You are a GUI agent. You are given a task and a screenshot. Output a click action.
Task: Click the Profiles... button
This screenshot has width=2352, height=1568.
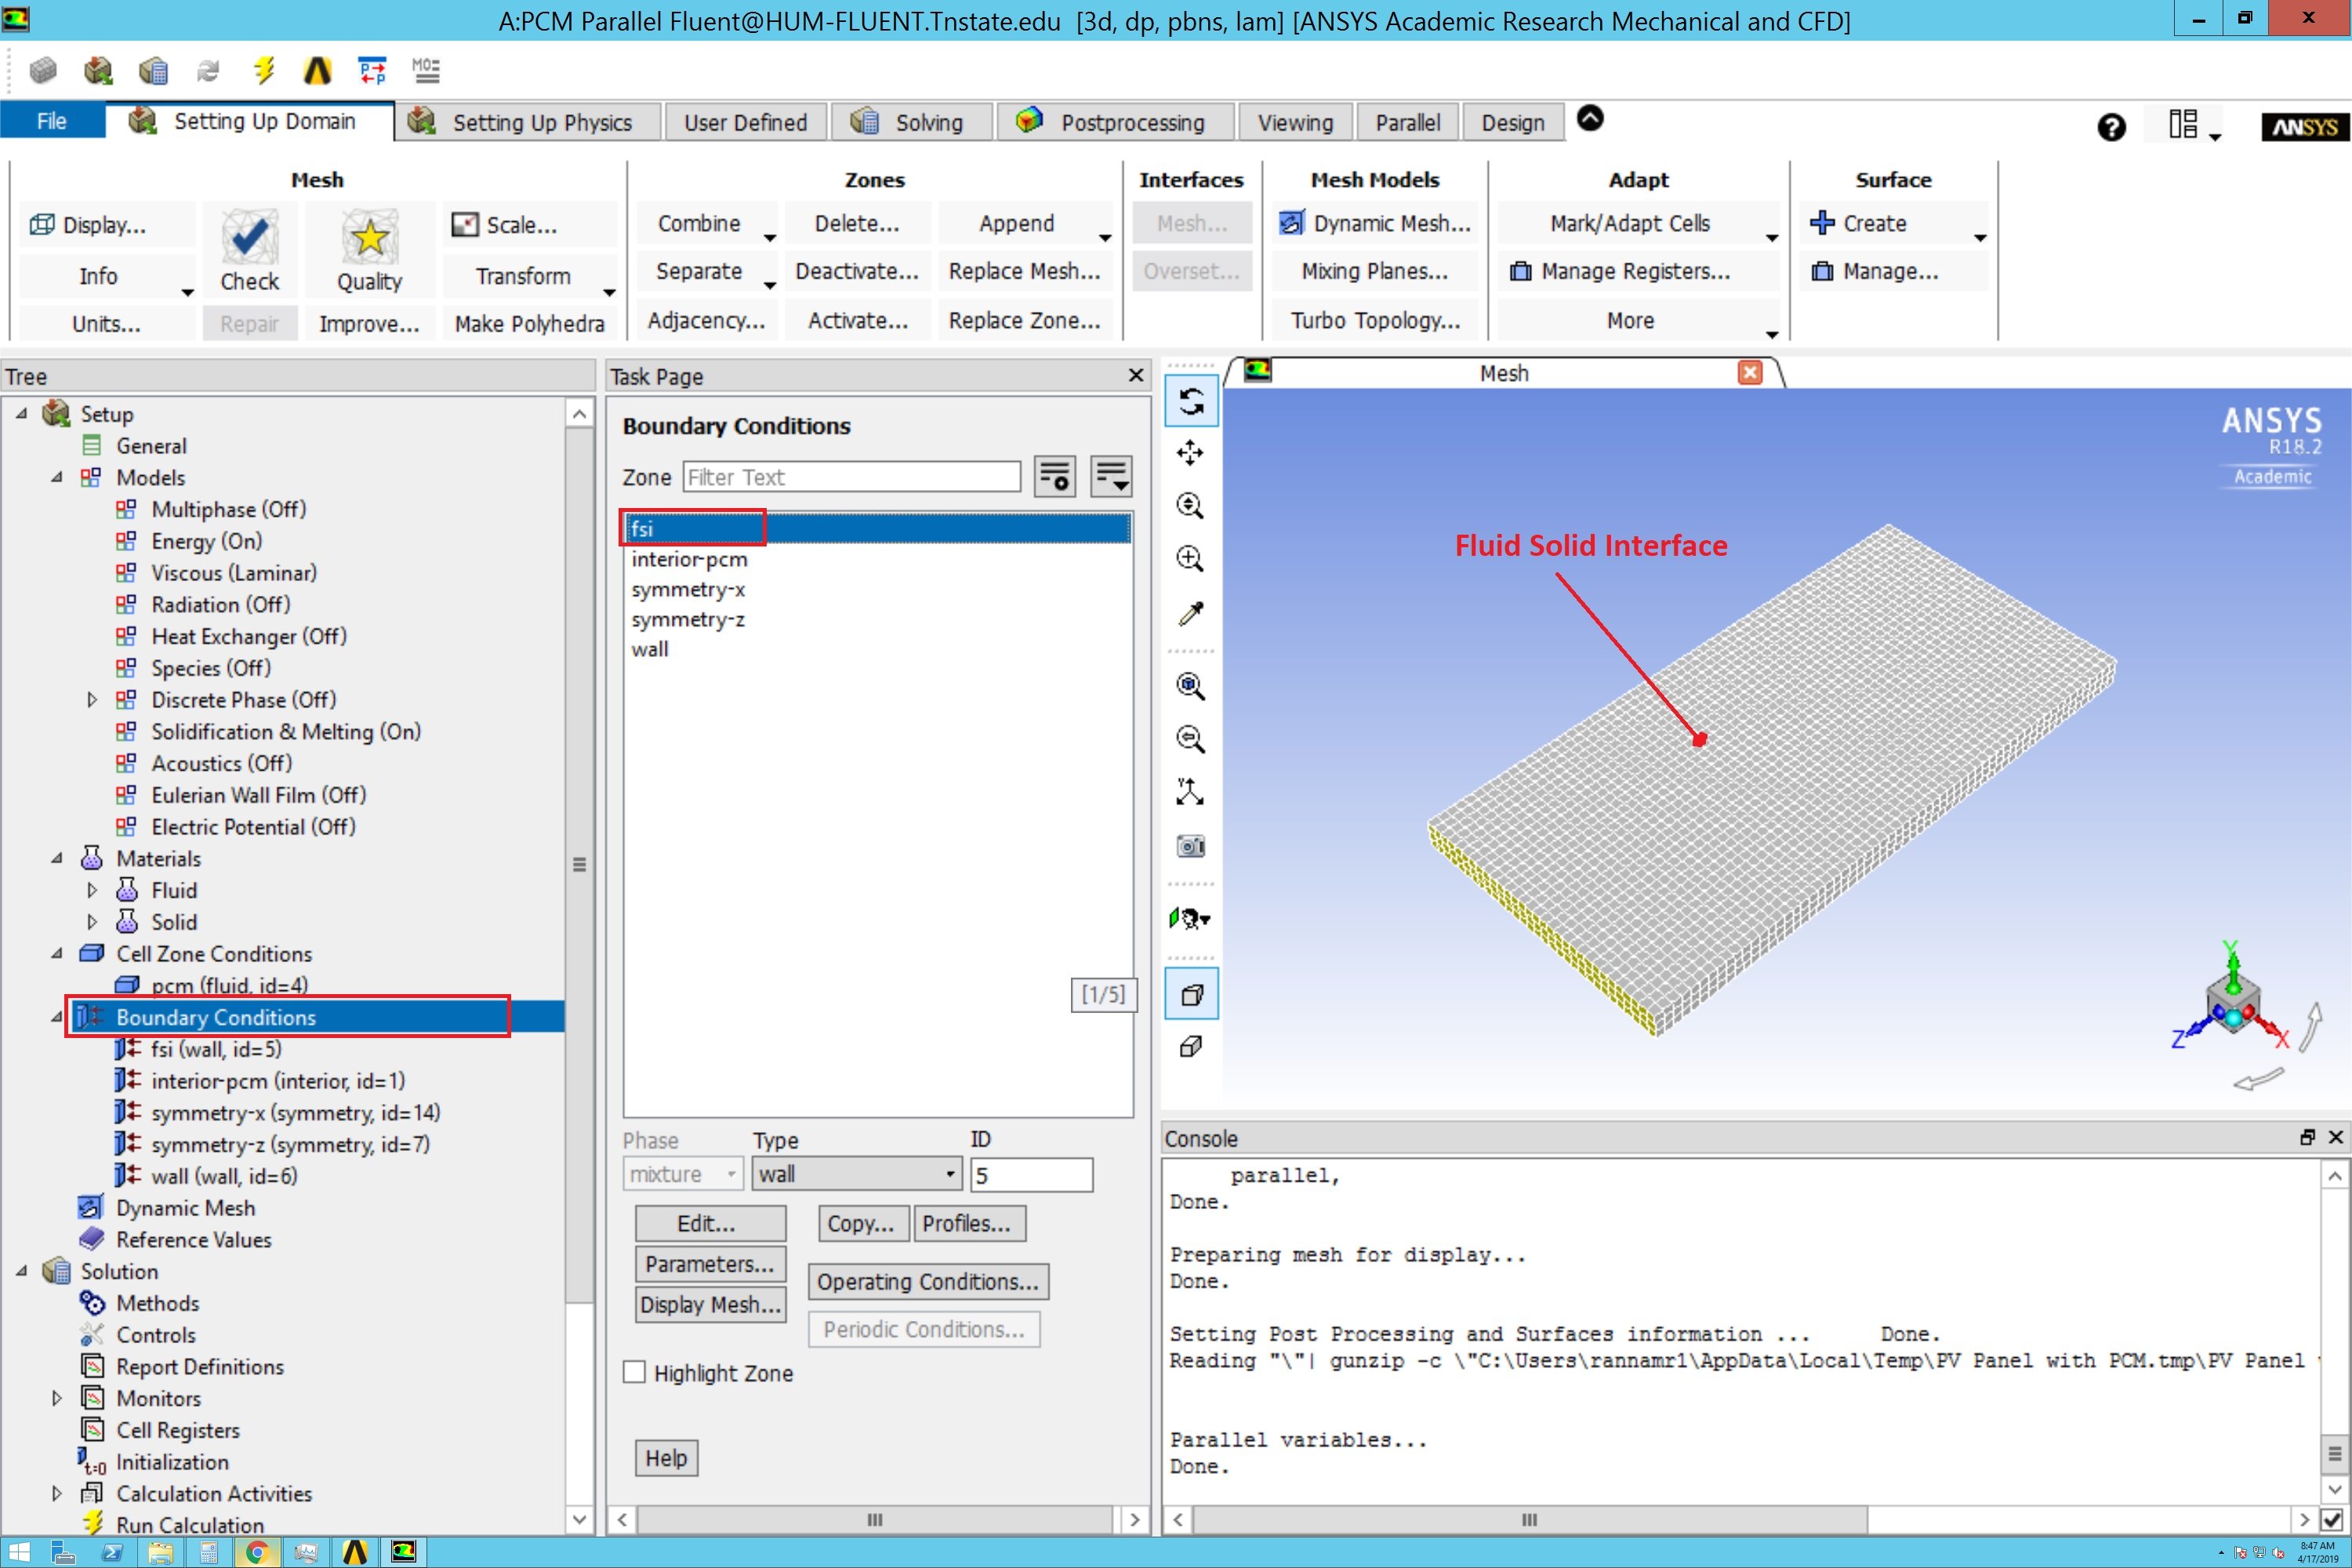click(969, 1224)
